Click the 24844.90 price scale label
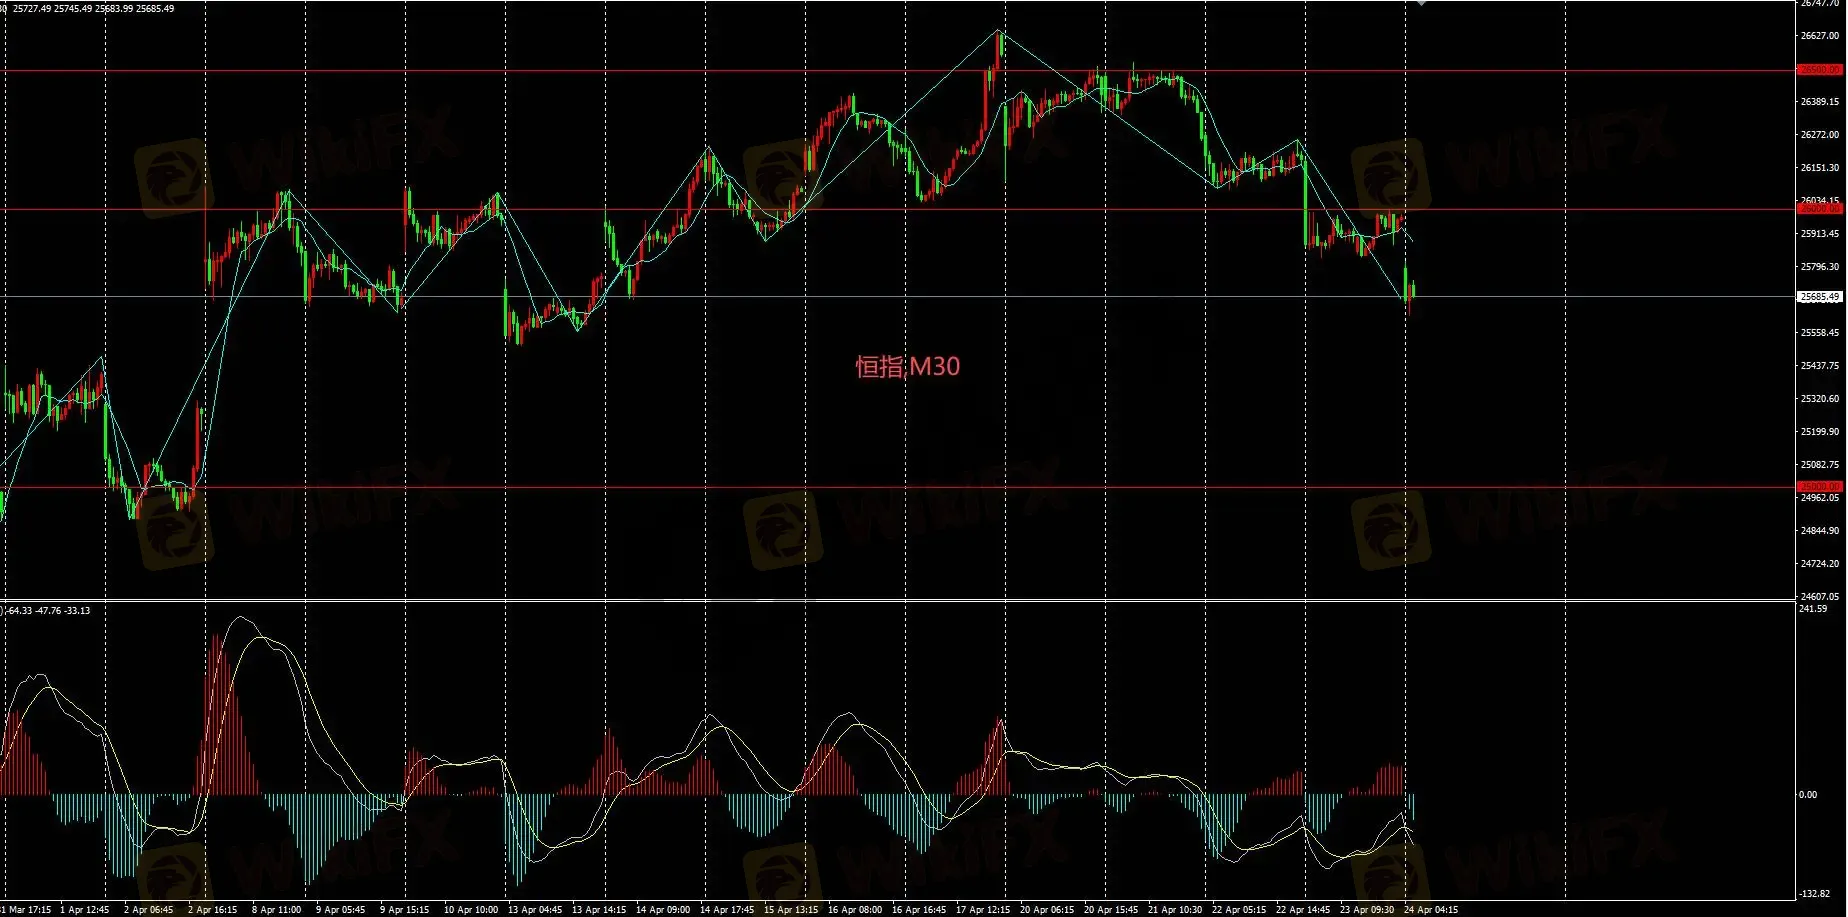This screenshot has height=917, width=1848. click(1820, 531)
